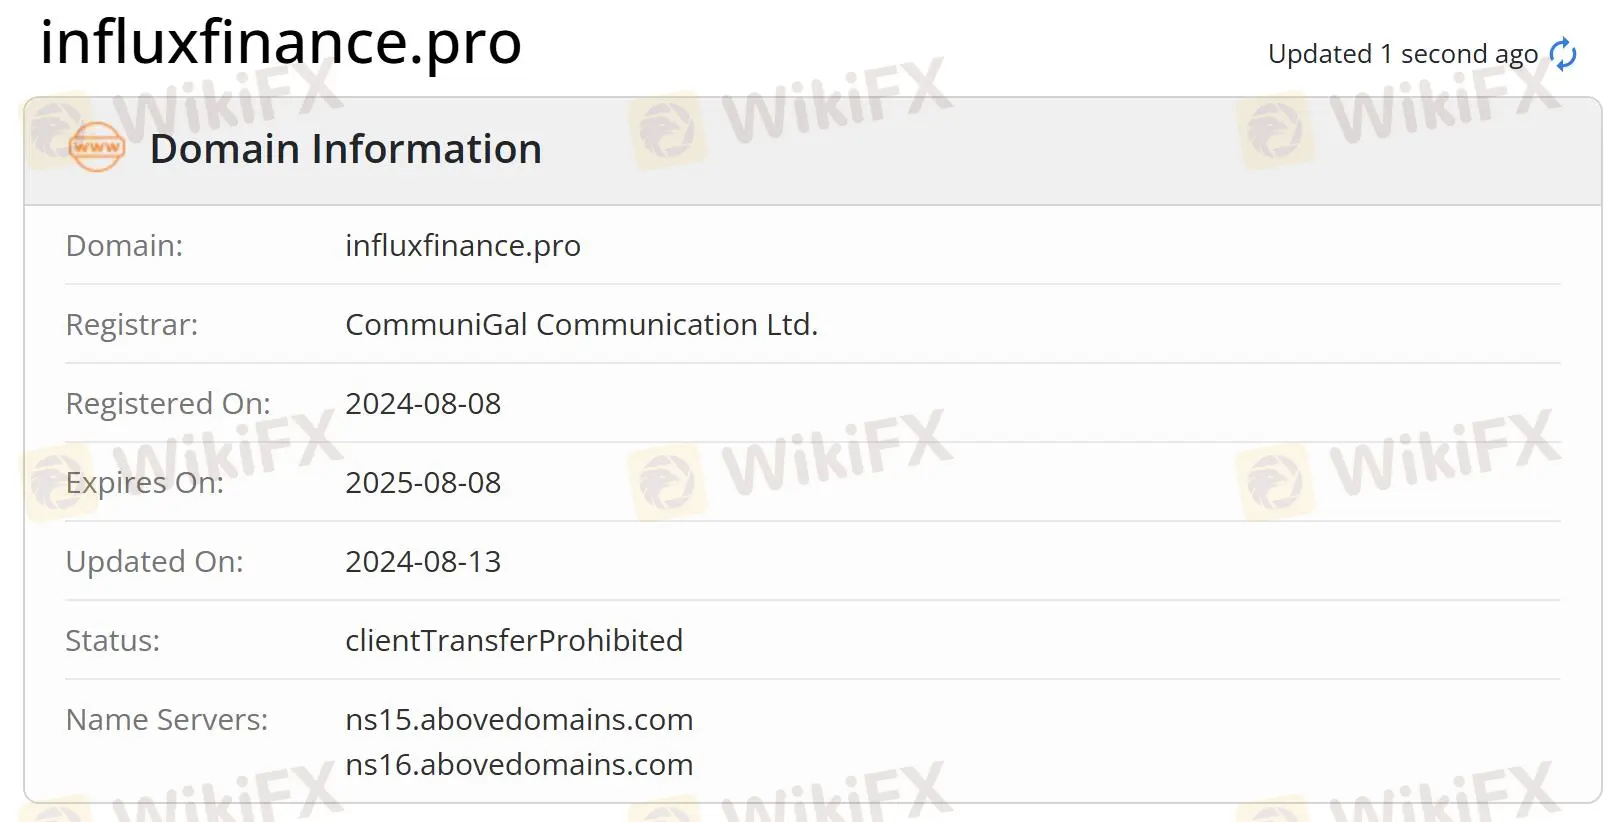This screenshot has width=1616, height=822.
Task: Click the Updated On: label
Action: point(155,561)
